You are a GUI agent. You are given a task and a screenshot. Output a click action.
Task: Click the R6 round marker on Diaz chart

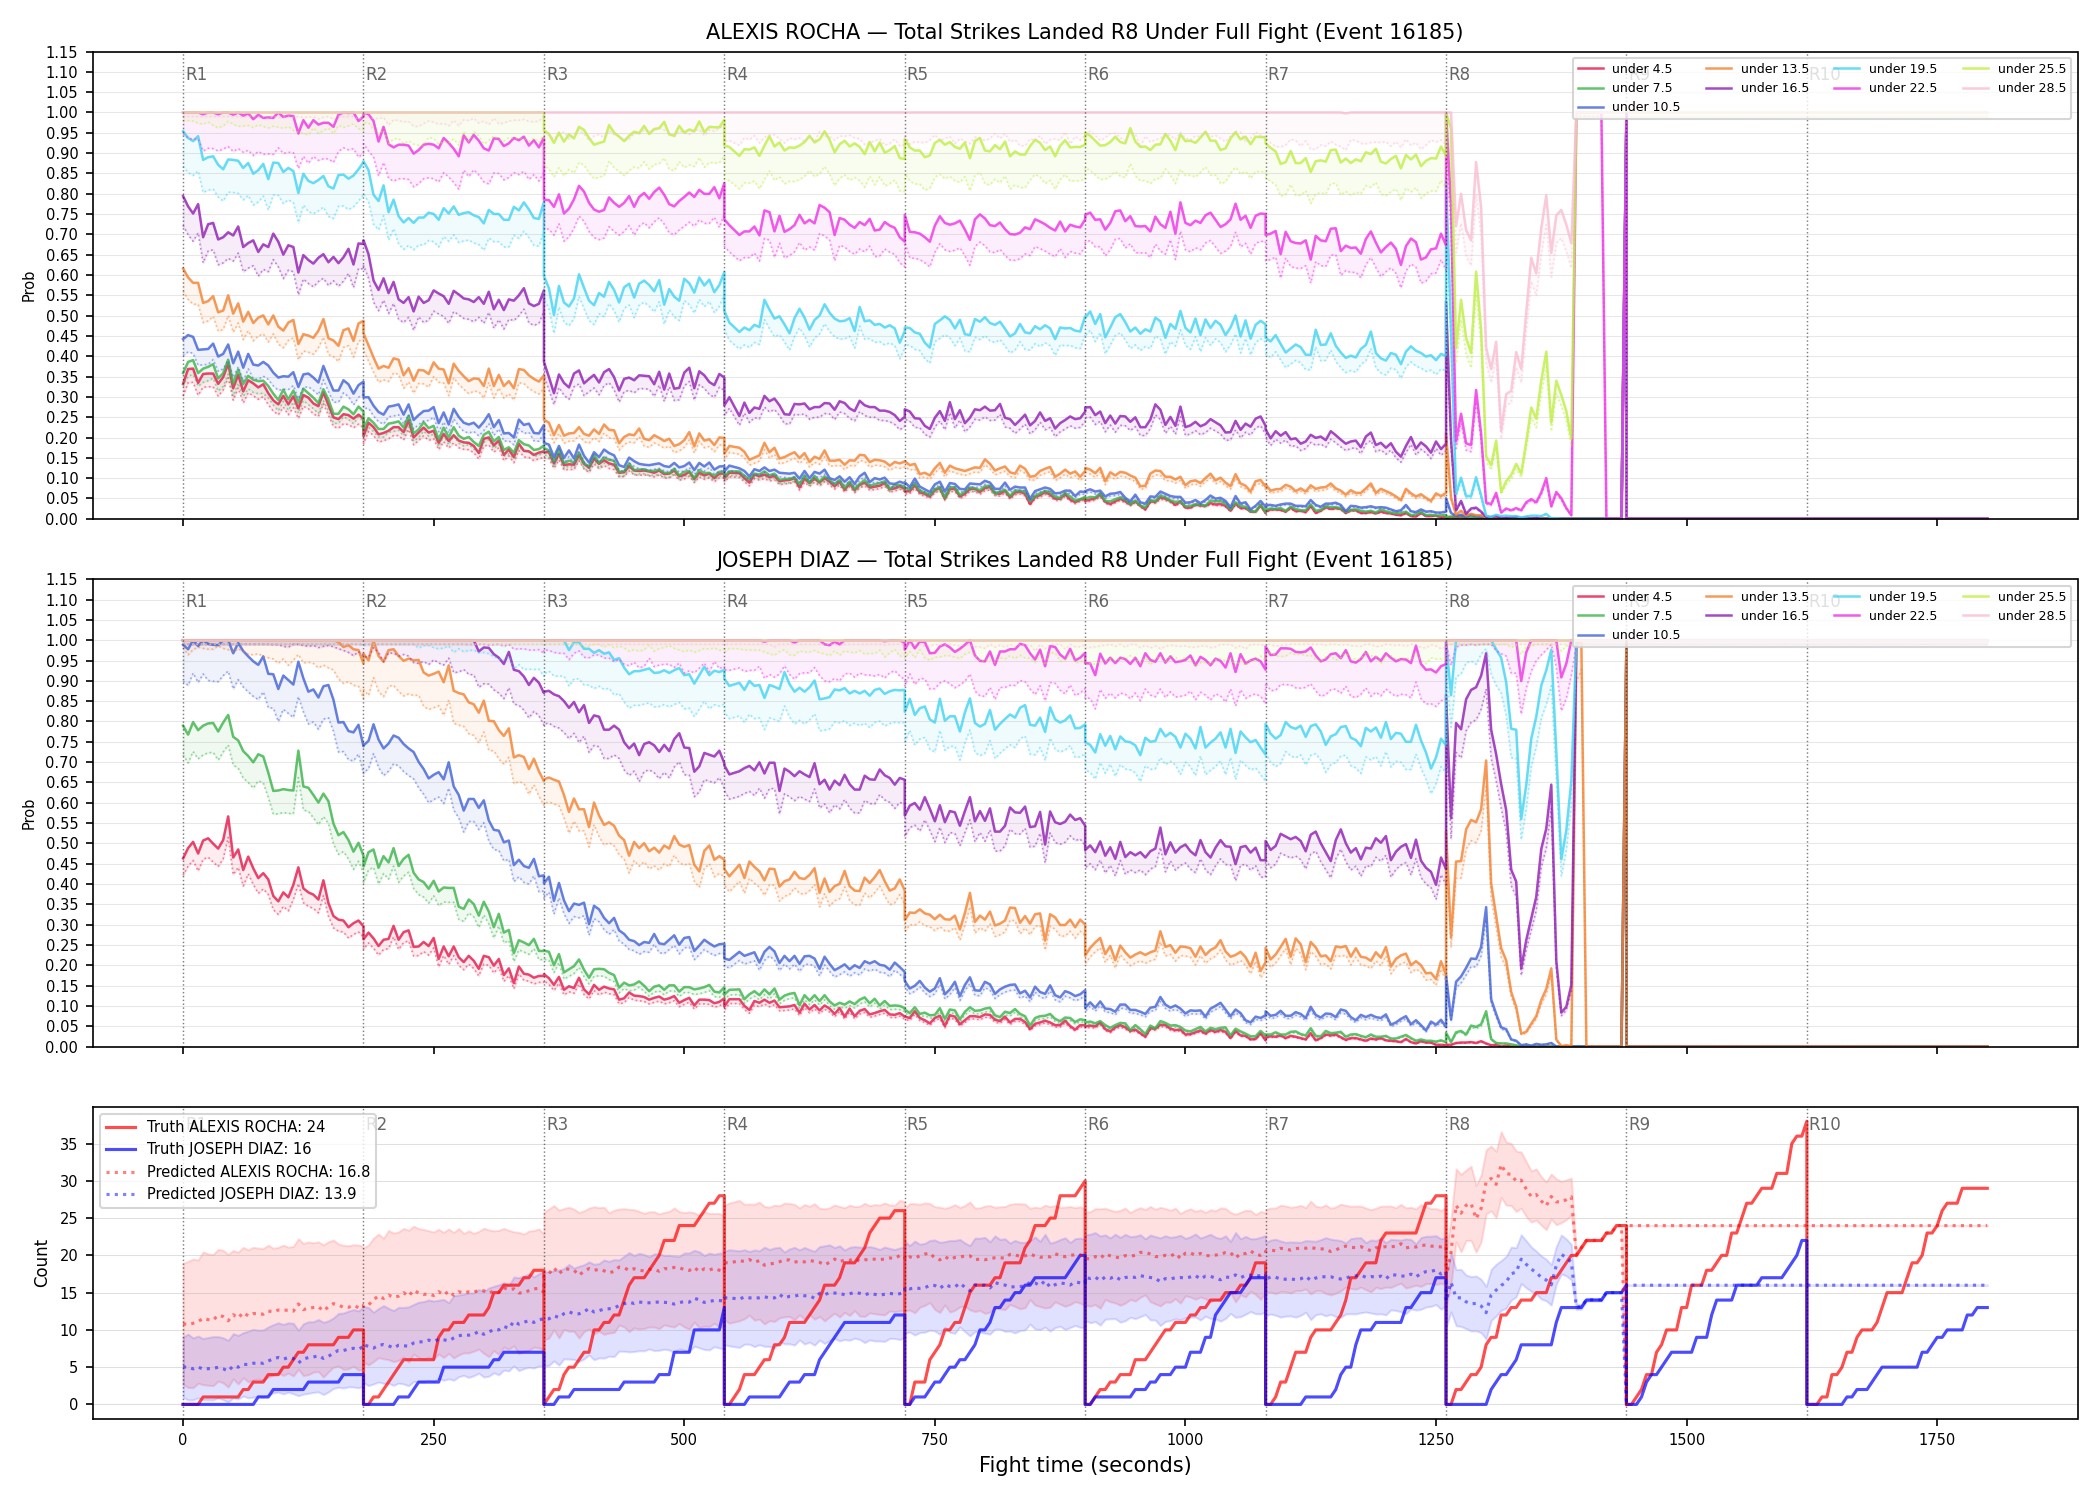[1098, 601]
